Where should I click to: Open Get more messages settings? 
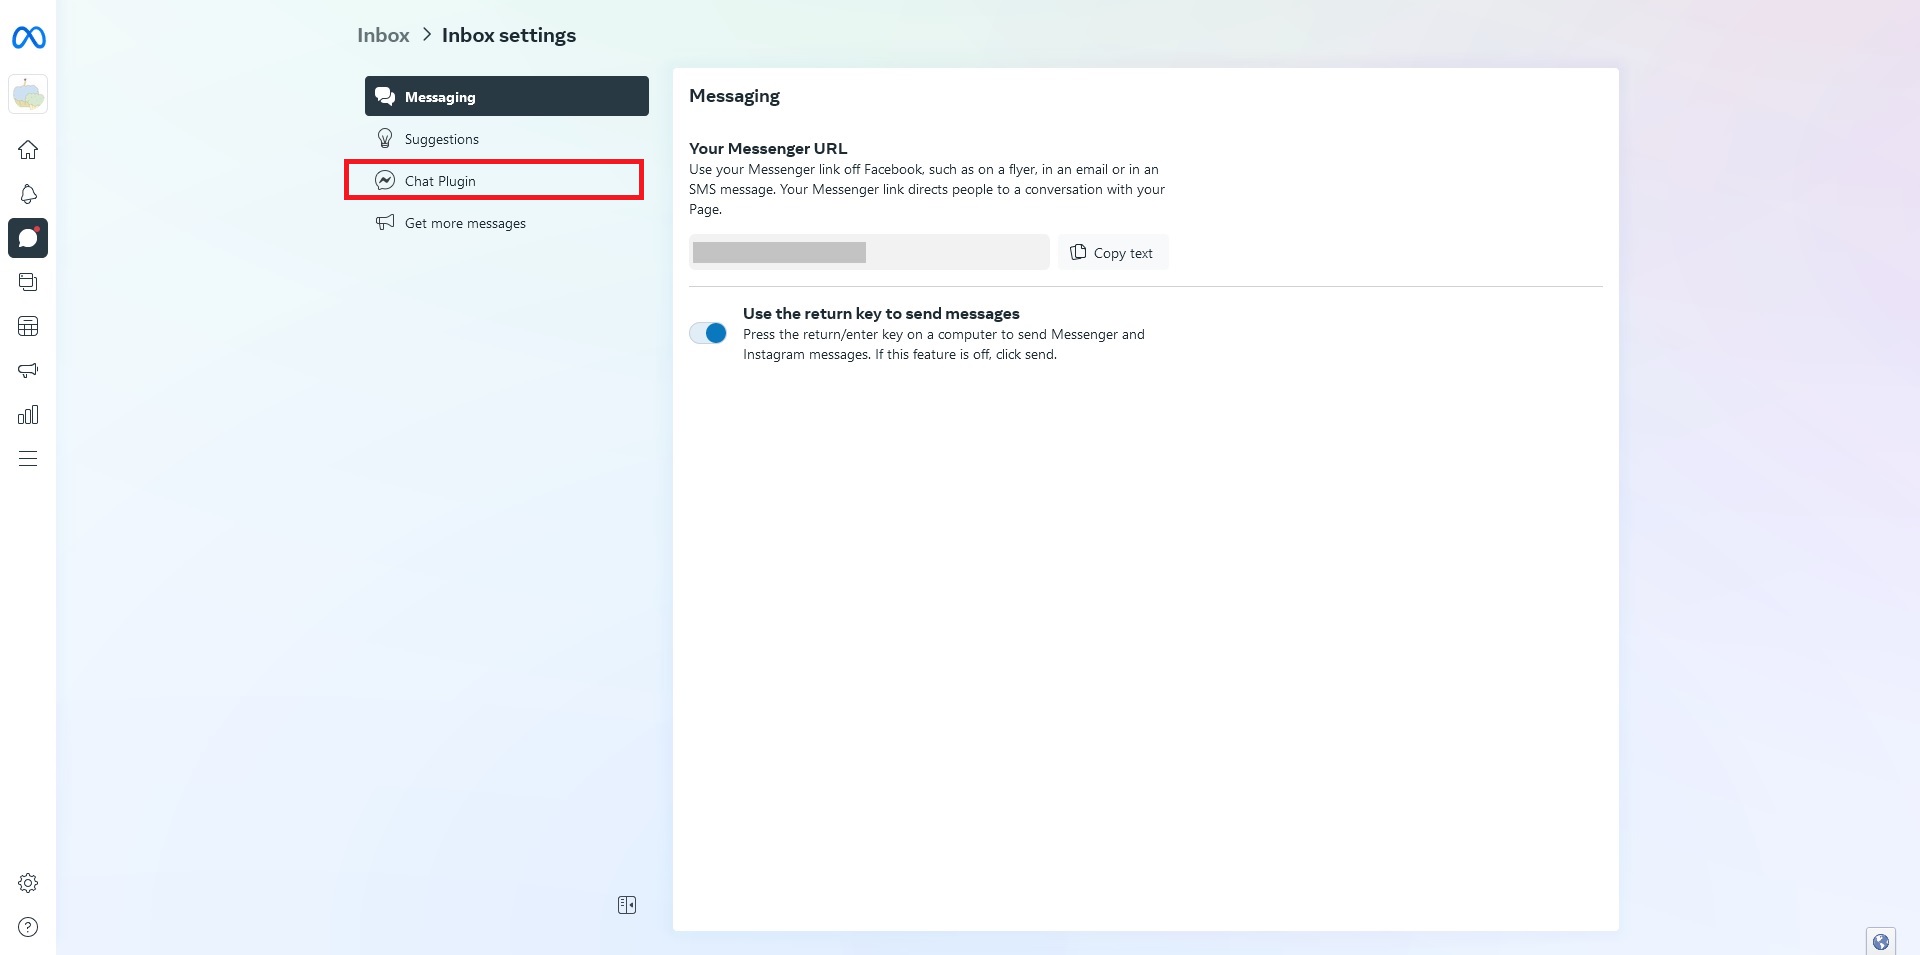(x=465, y=222)
